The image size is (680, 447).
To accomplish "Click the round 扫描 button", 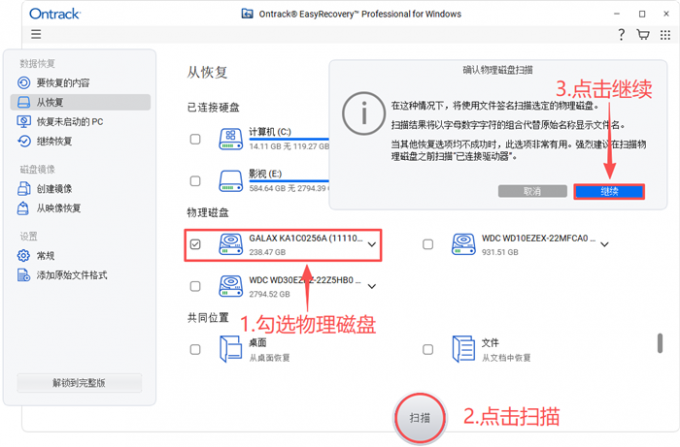I will (420, 418).
